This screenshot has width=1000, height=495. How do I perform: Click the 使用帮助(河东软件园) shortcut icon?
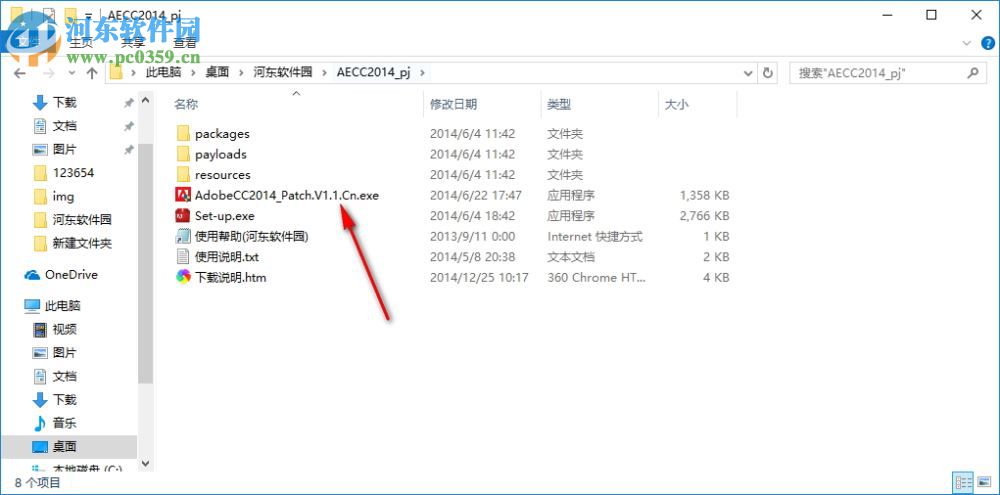click(183, 236)
